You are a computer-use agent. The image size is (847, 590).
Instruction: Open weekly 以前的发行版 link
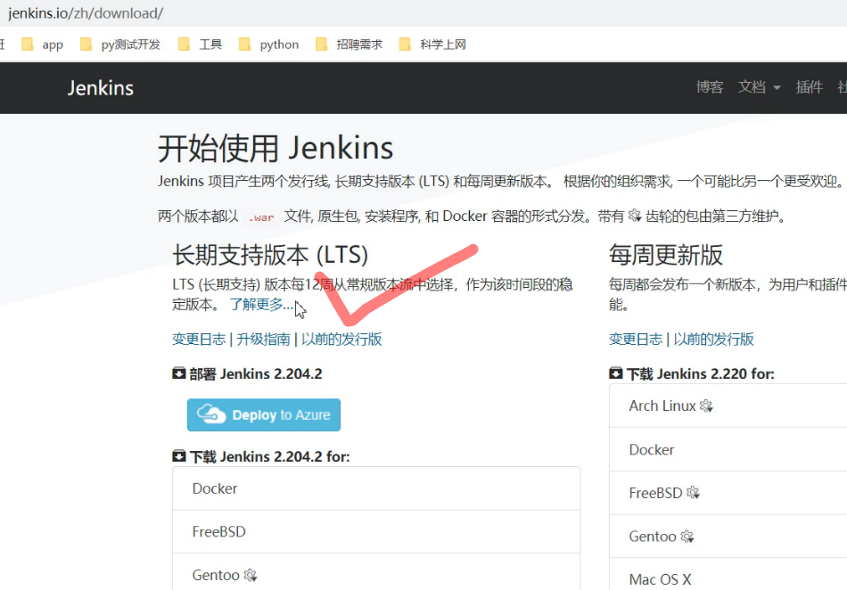pos(714,339)
